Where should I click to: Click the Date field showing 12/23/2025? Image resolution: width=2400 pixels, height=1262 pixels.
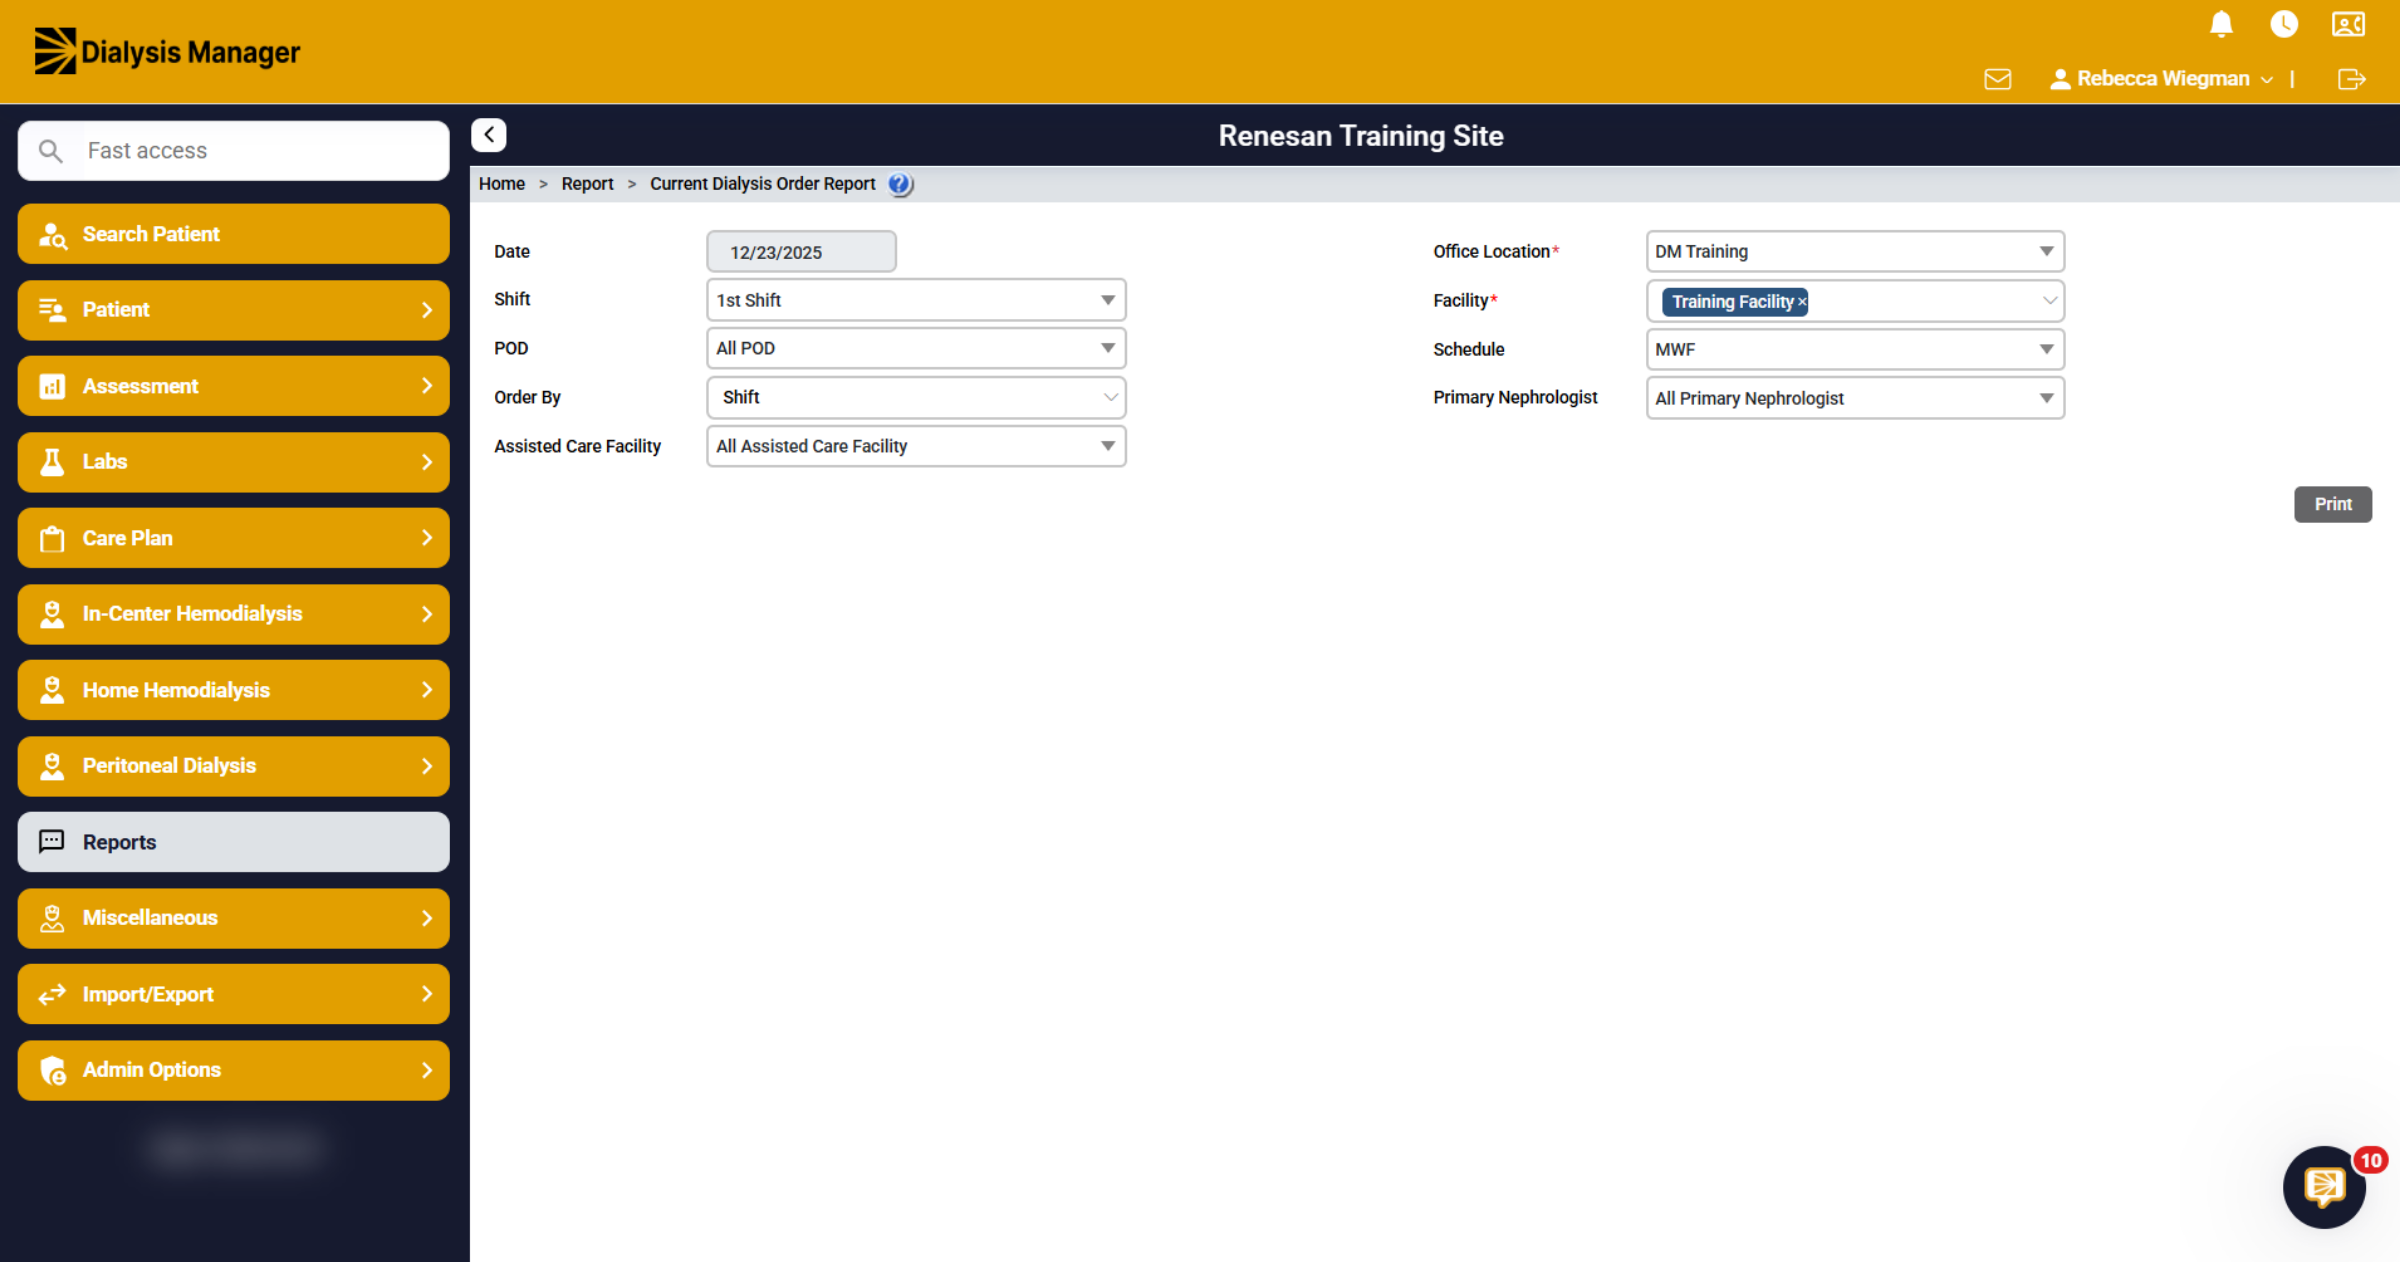click(x=801, y=252)
